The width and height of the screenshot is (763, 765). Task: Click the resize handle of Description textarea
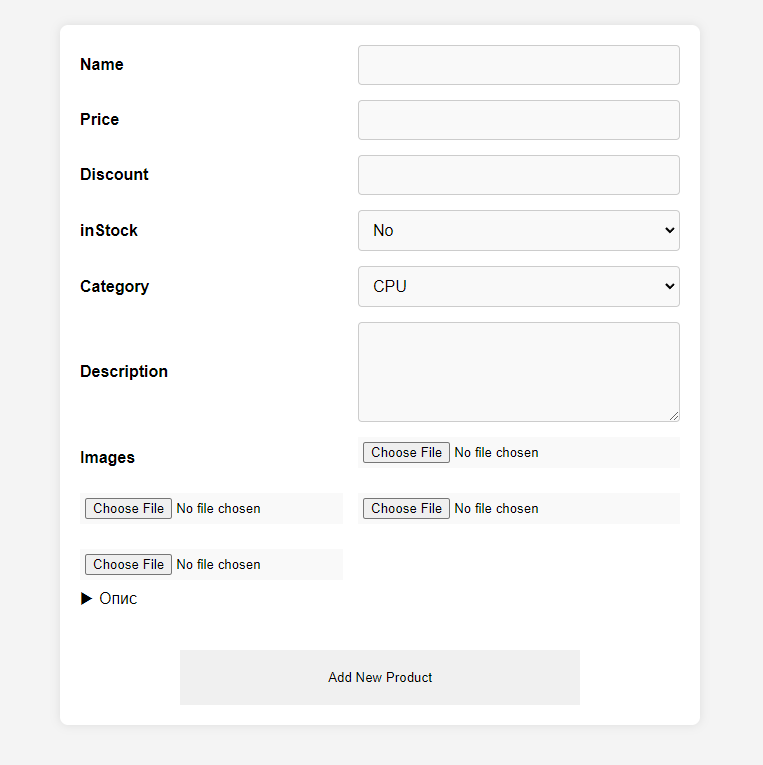(x=674, y=416)
